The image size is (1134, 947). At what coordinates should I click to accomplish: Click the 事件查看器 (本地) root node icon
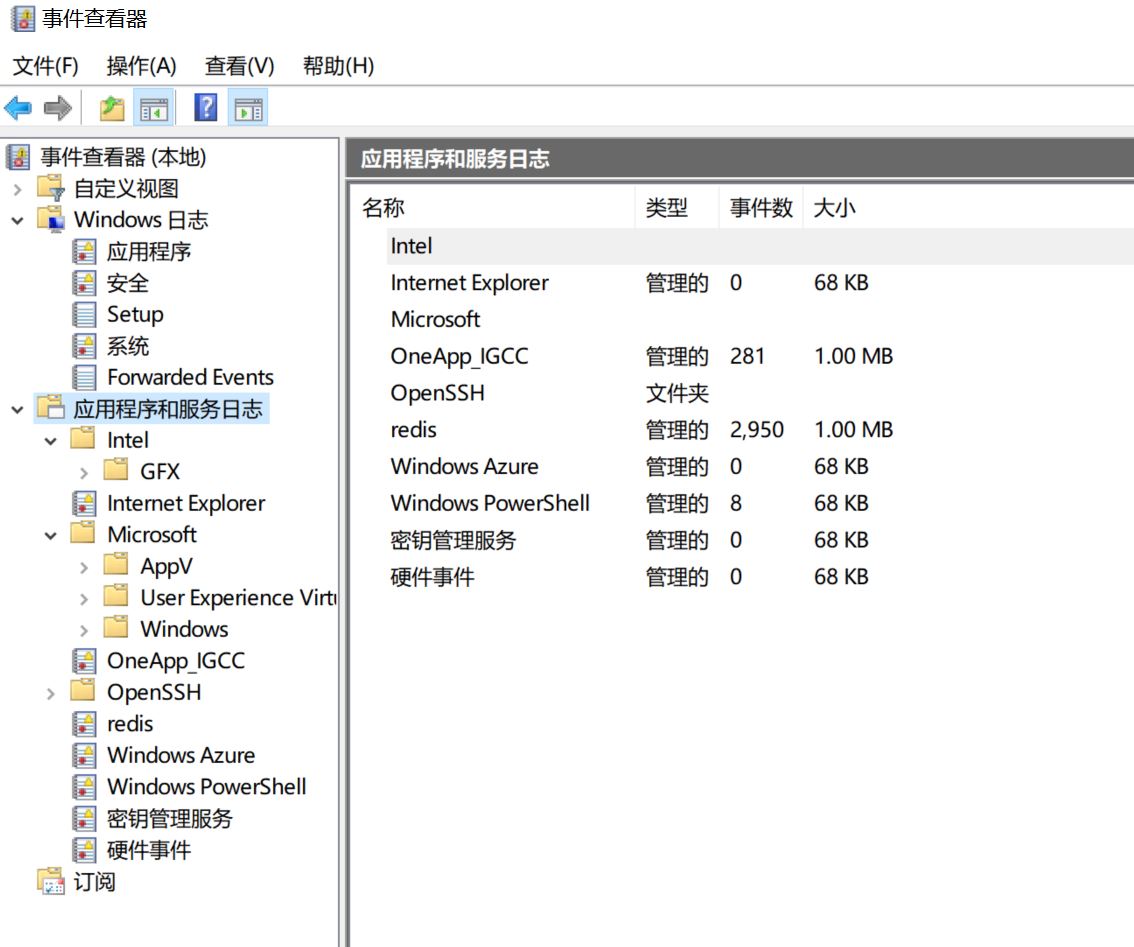18,156
